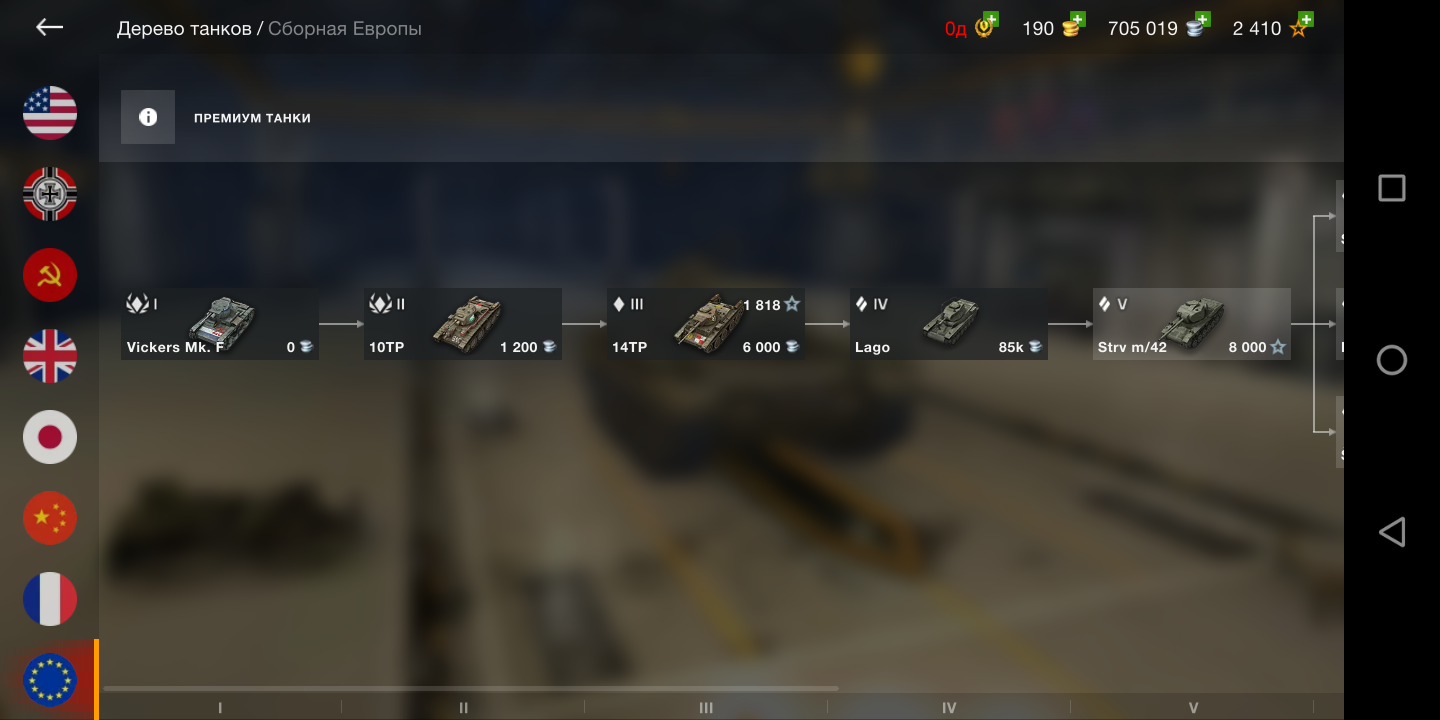The image size is (1440, 720).
Task: Select the Japan flag nation icon
Action: click(50, 437)
